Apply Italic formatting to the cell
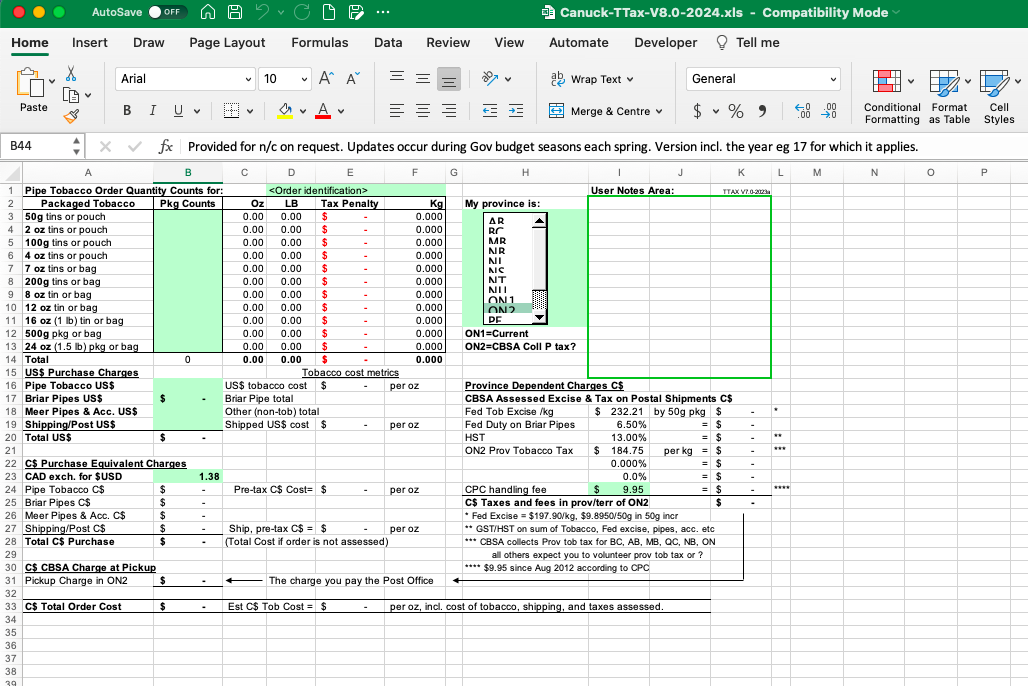Screen dimensions: 1028x686 coord(153,111)
